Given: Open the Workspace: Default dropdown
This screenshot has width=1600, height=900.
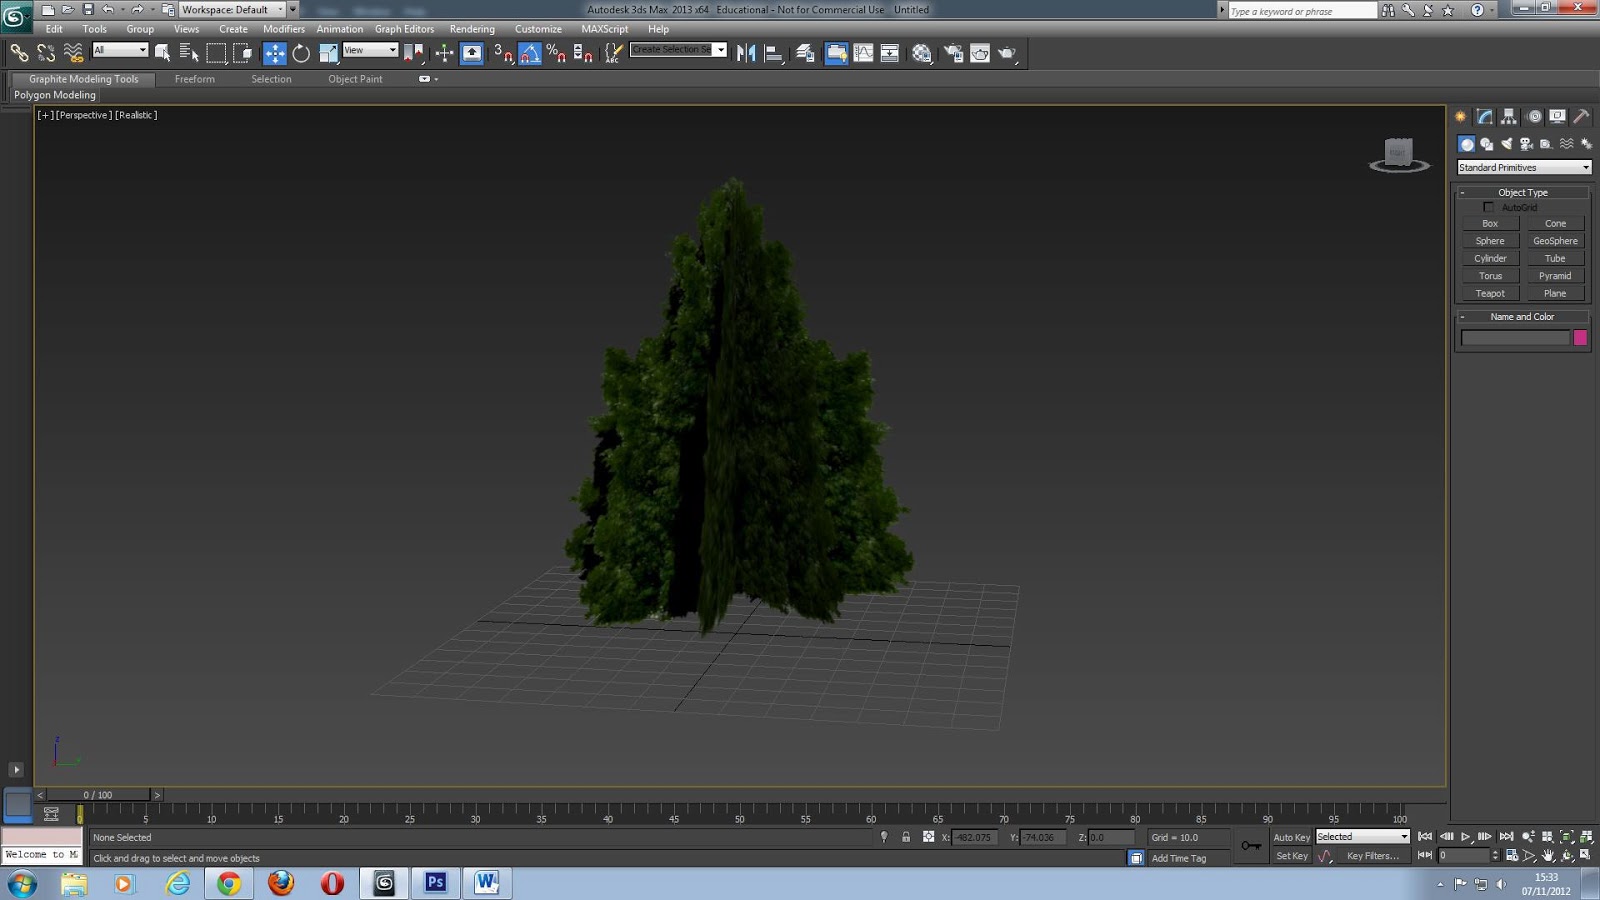Looking at the screenshot, I should pos(232,10).
